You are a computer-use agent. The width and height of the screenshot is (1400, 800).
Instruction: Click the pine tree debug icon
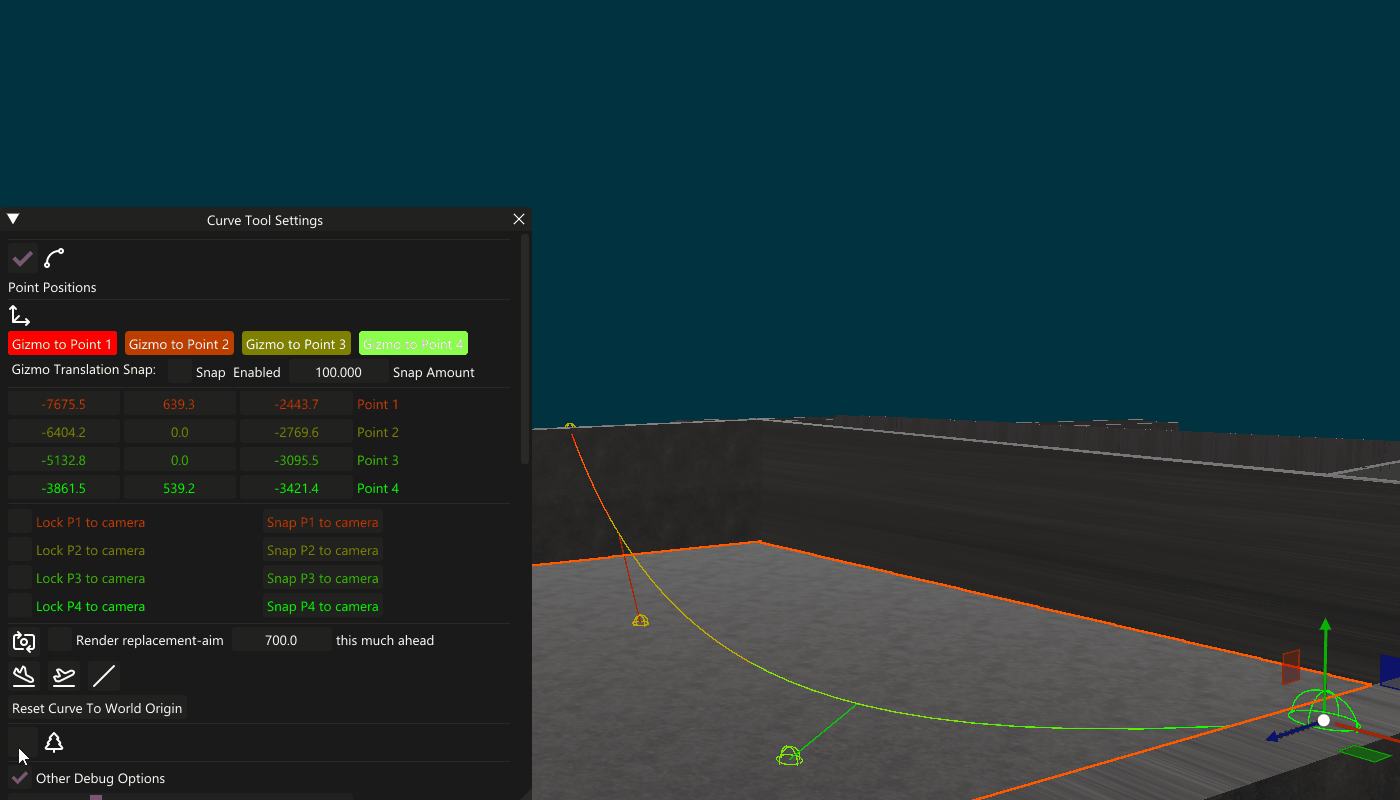pos(54,742)
